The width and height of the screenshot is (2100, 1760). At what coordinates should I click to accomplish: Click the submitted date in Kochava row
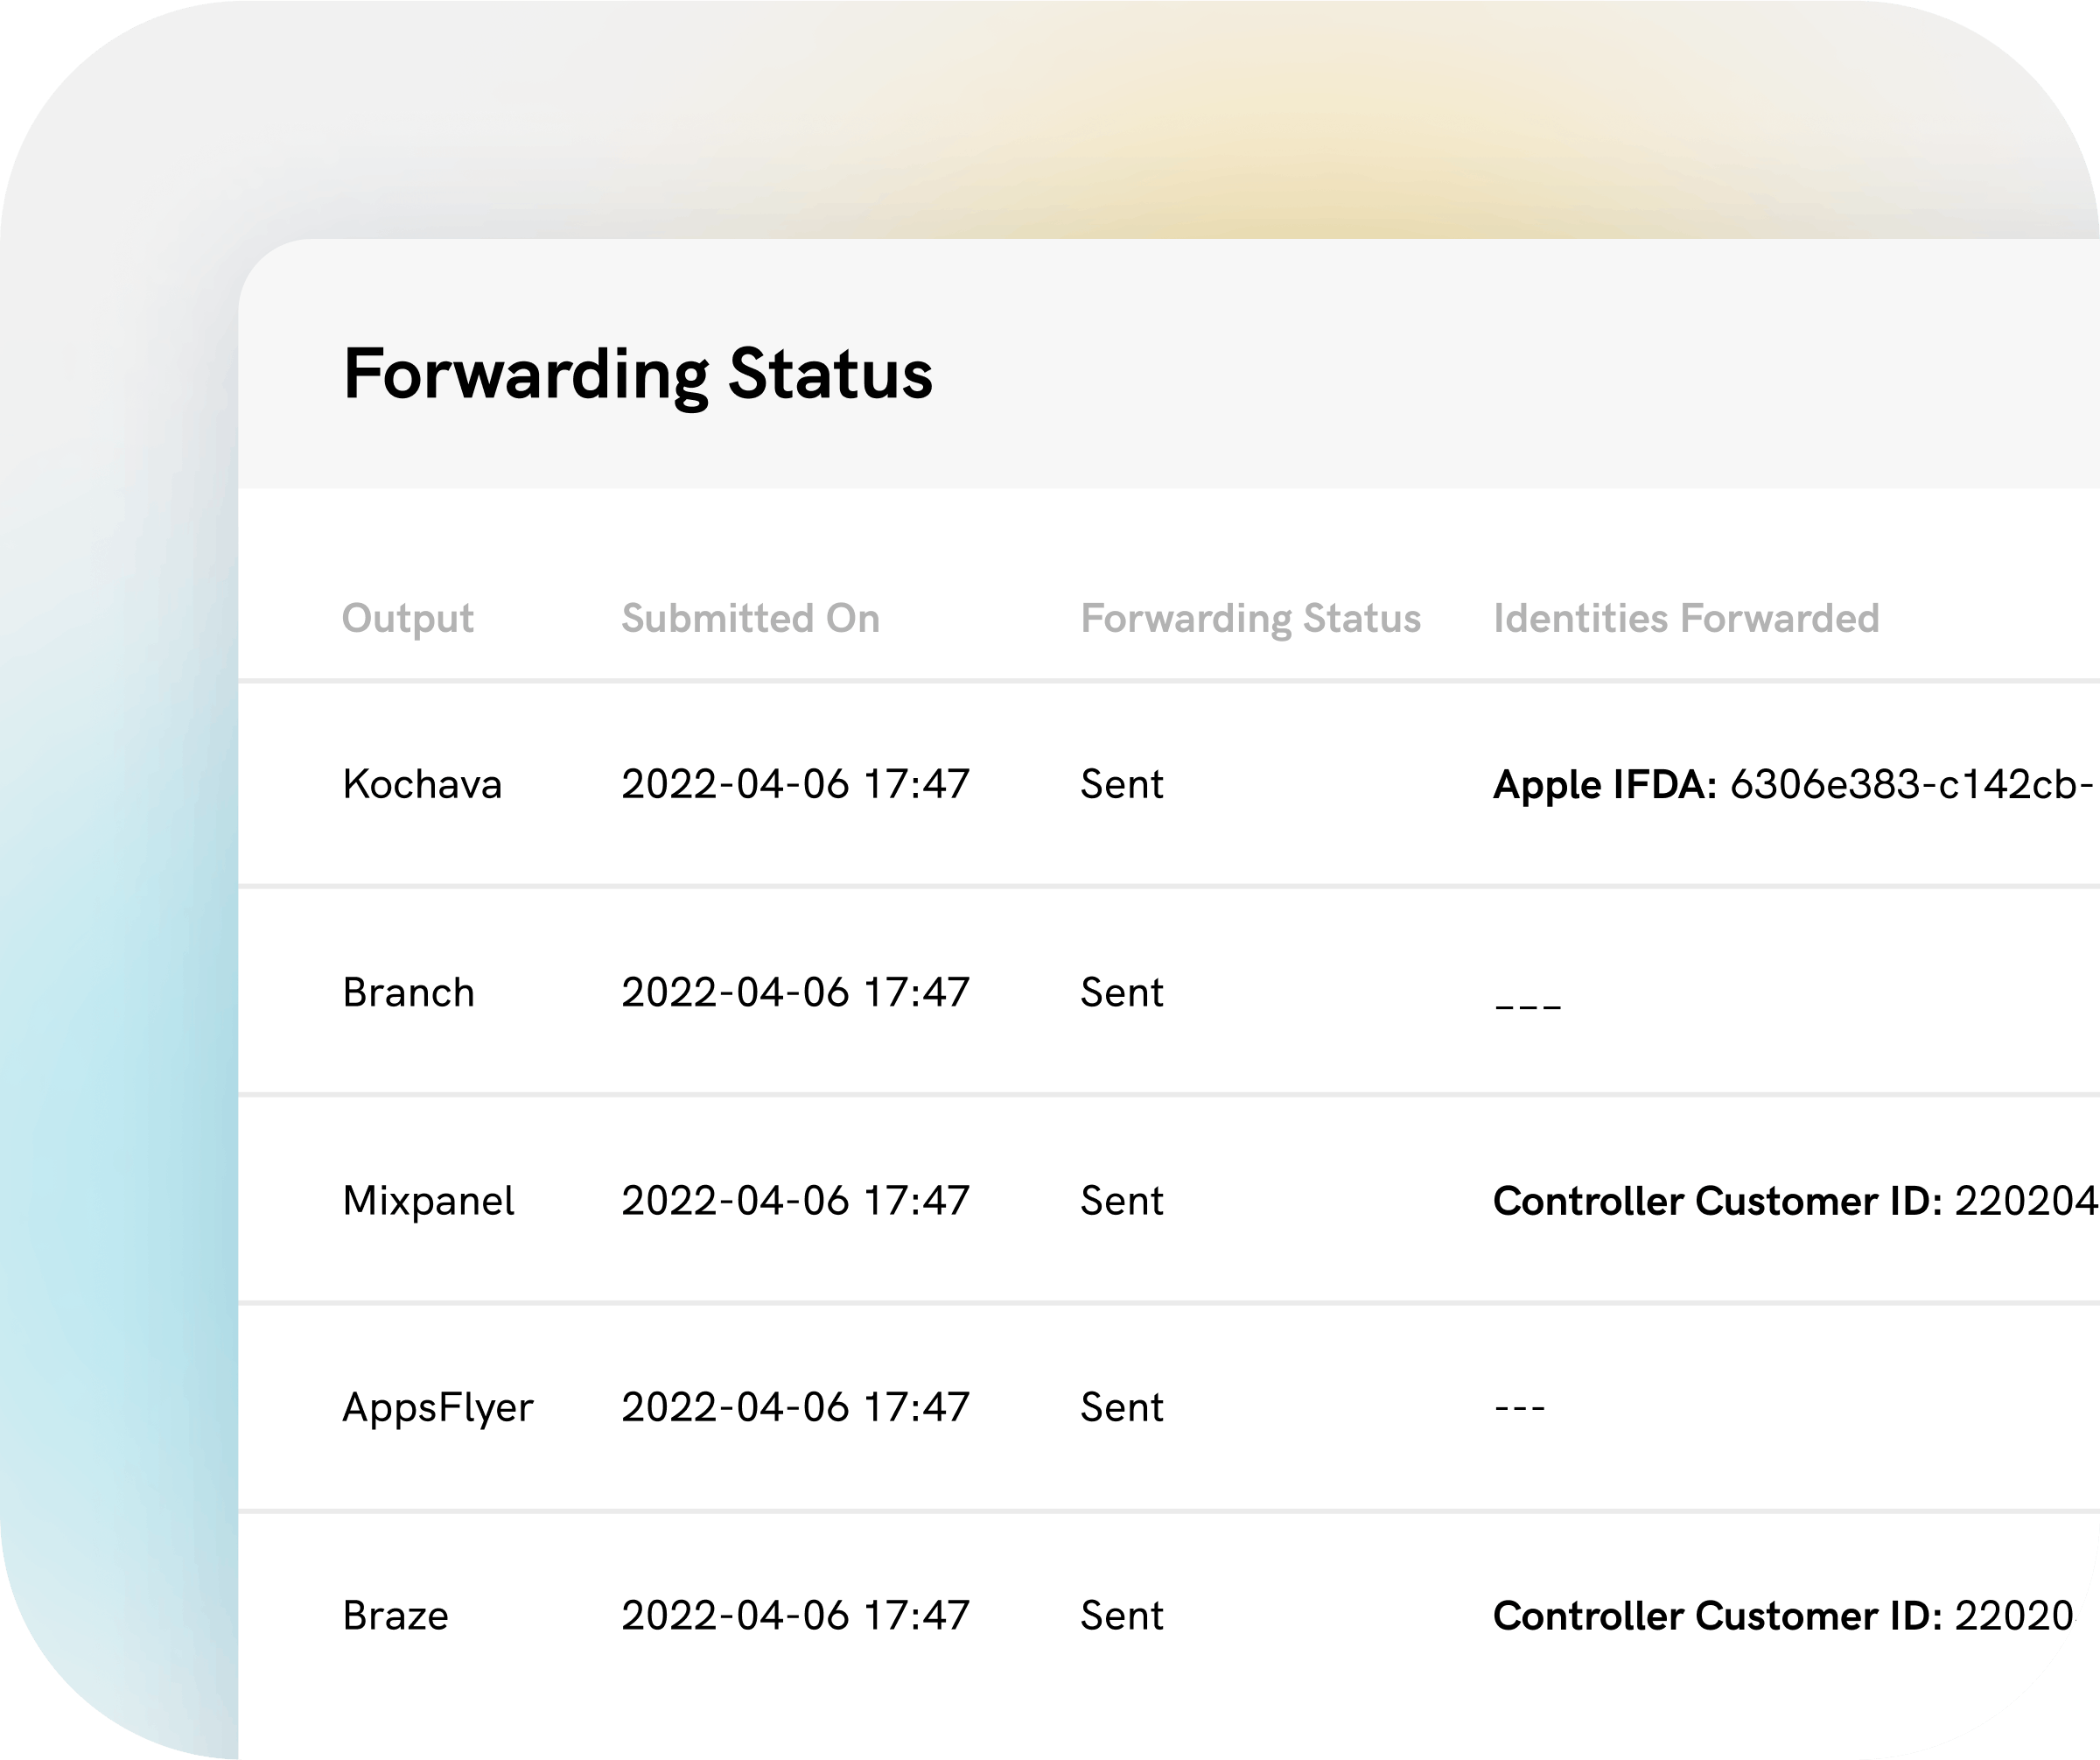pos(796,784)
